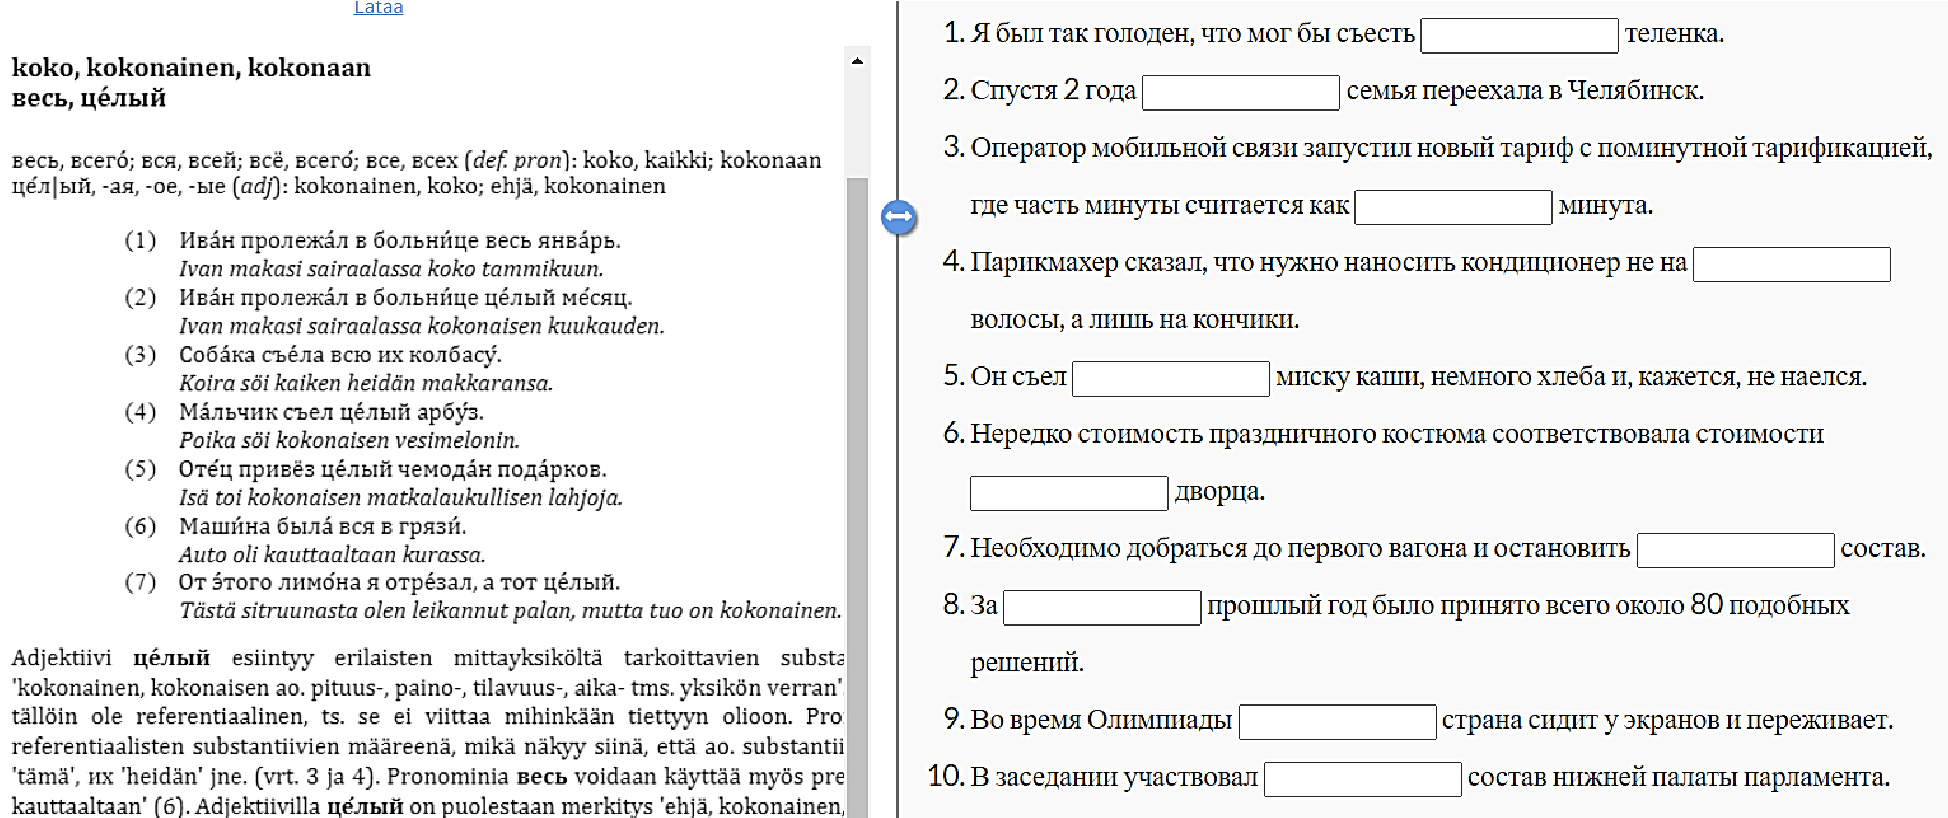Focus blank in sentence 10 after участвовал
This screenshot has width=1948, height=818.
[x=1362, y=778]
